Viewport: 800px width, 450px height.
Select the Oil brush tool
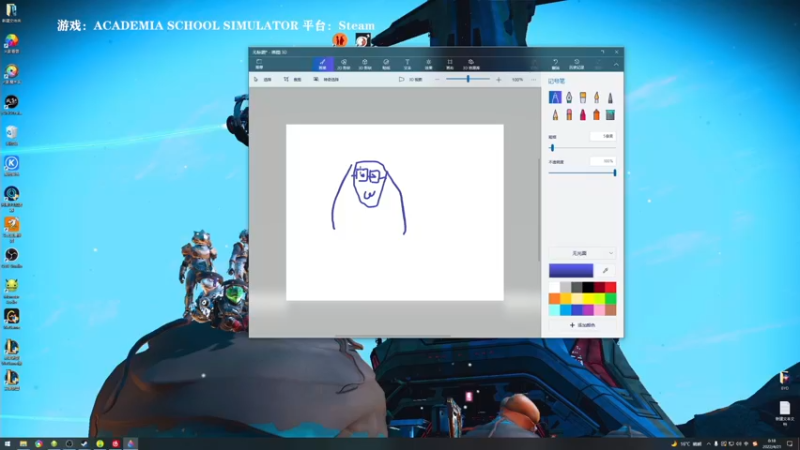(583, 97)
